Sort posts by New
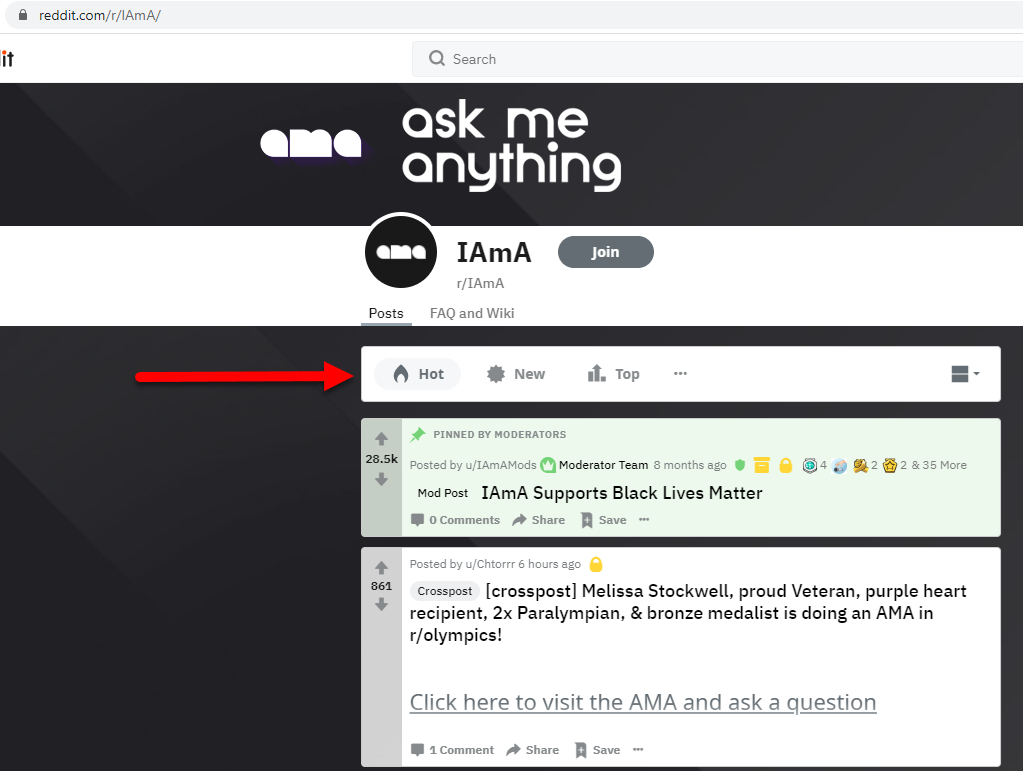The height and width of the screenshot is (771, 1023). pos(515,374)
